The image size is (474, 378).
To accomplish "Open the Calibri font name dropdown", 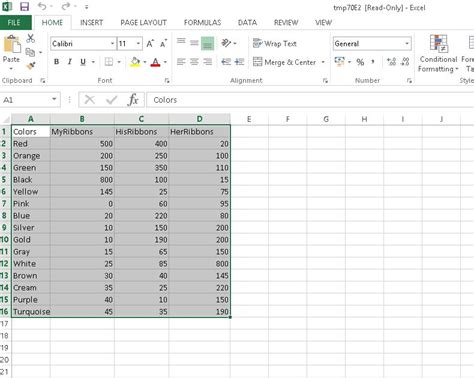I will coord(112,44).
